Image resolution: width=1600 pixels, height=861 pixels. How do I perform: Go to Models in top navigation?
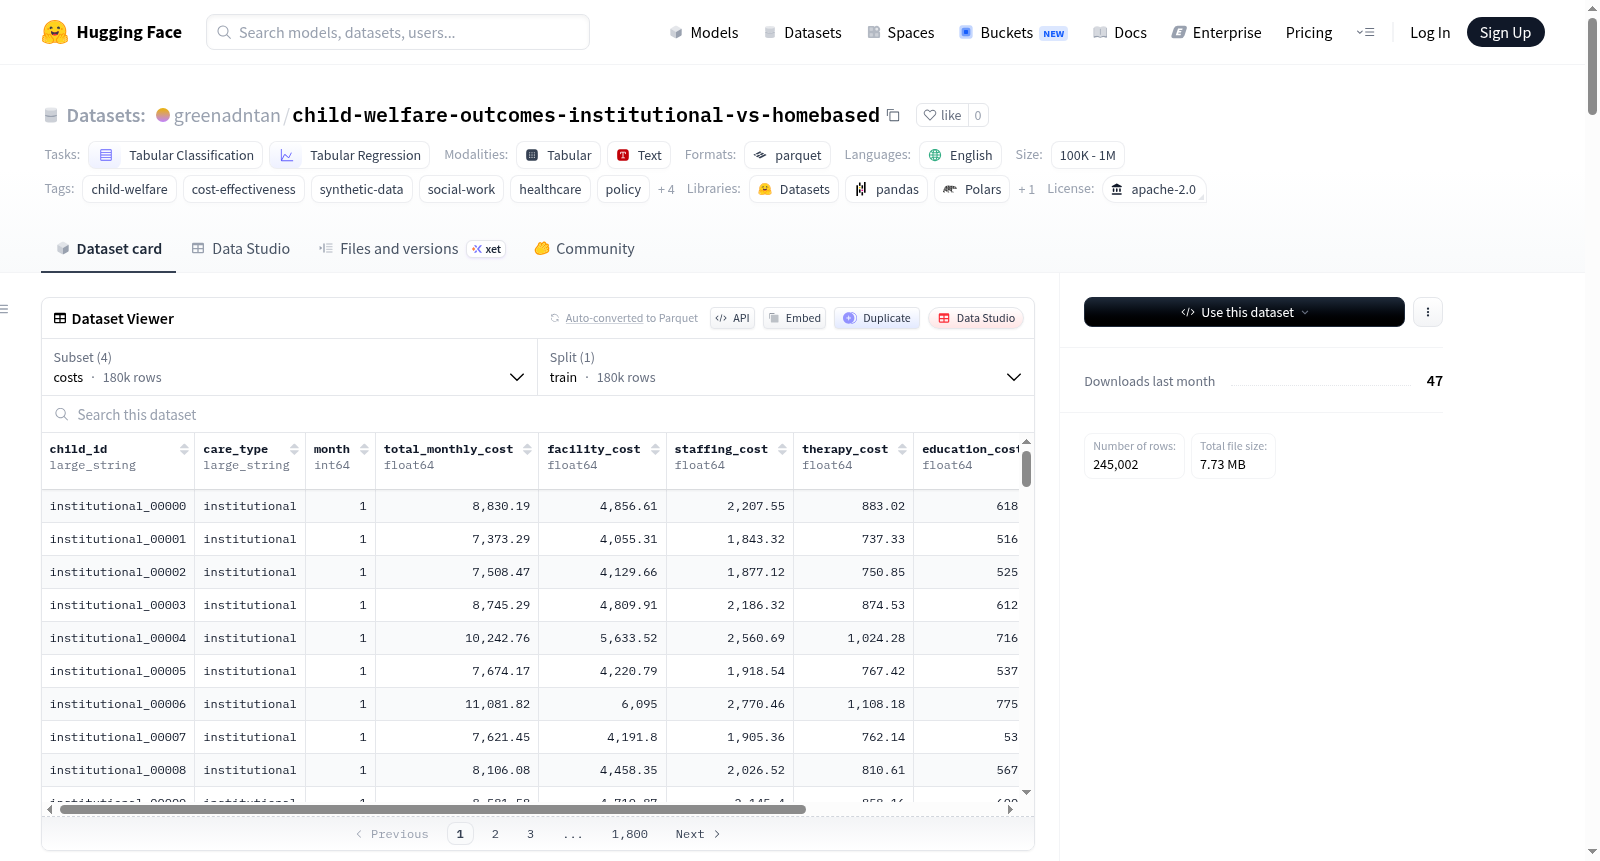tap(704, 33)
